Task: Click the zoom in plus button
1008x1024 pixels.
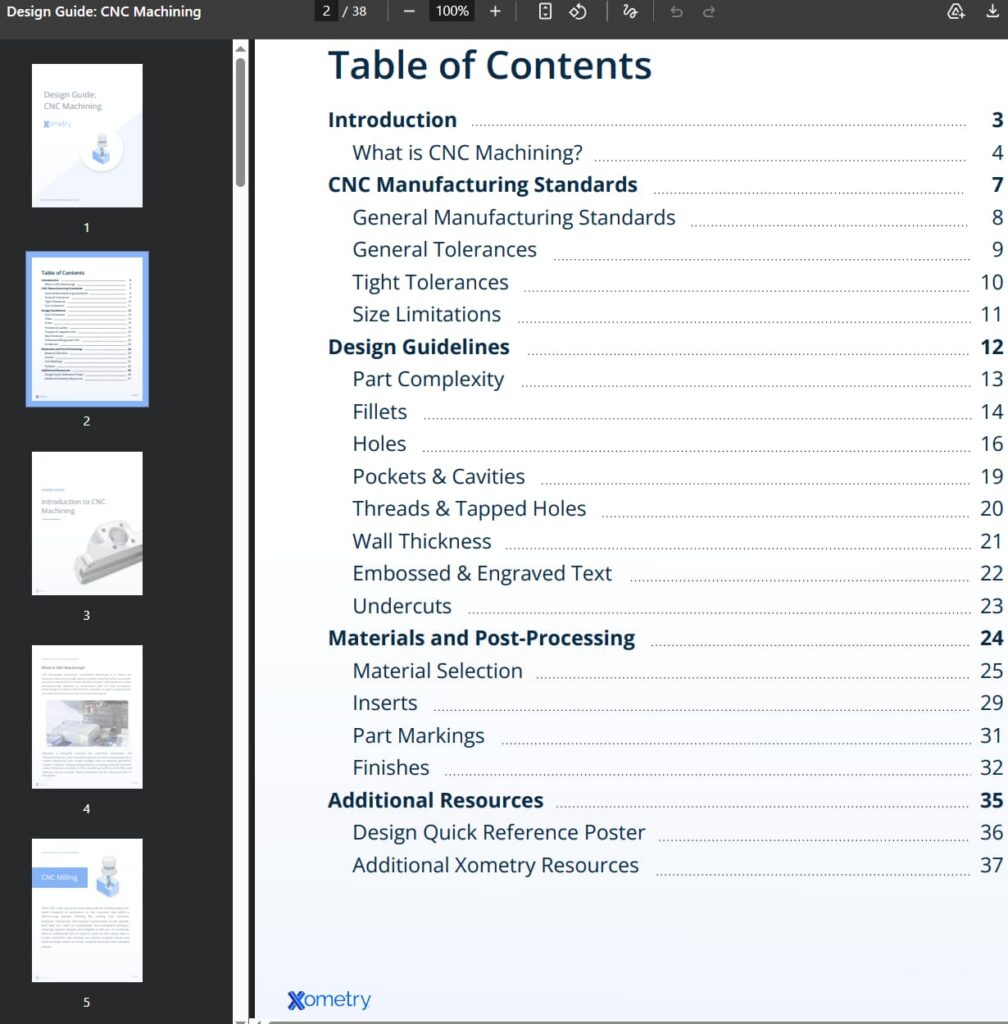Action: [x=495, y=12]
